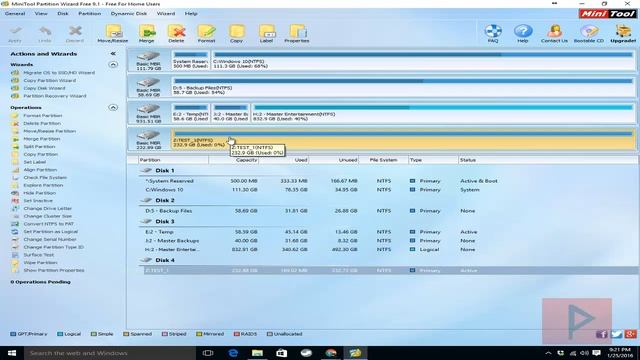
Task: Open the Dynamic Disk menu
Action: point(129,13)
